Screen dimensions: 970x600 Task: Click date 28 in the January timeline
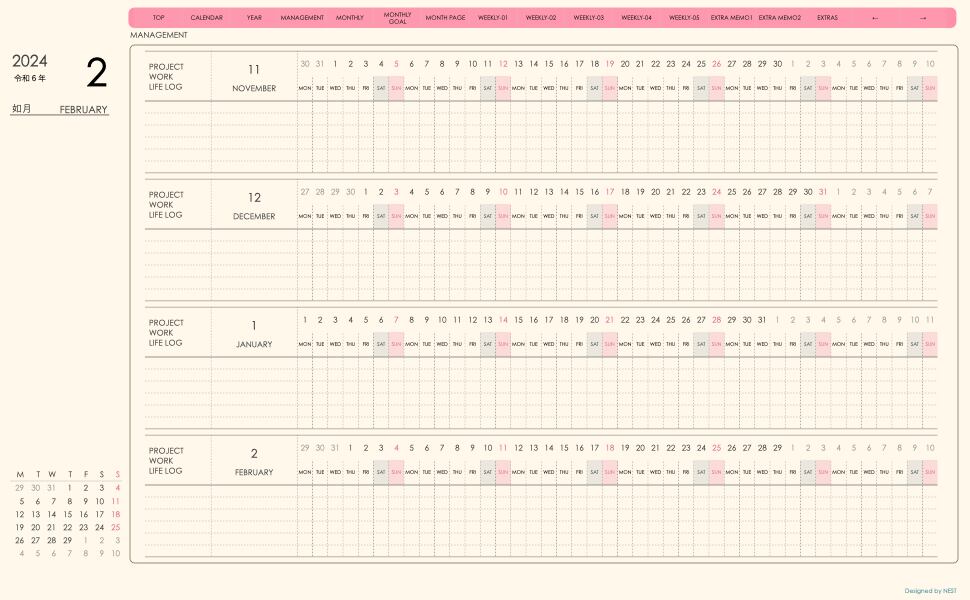tap(716, 320)
